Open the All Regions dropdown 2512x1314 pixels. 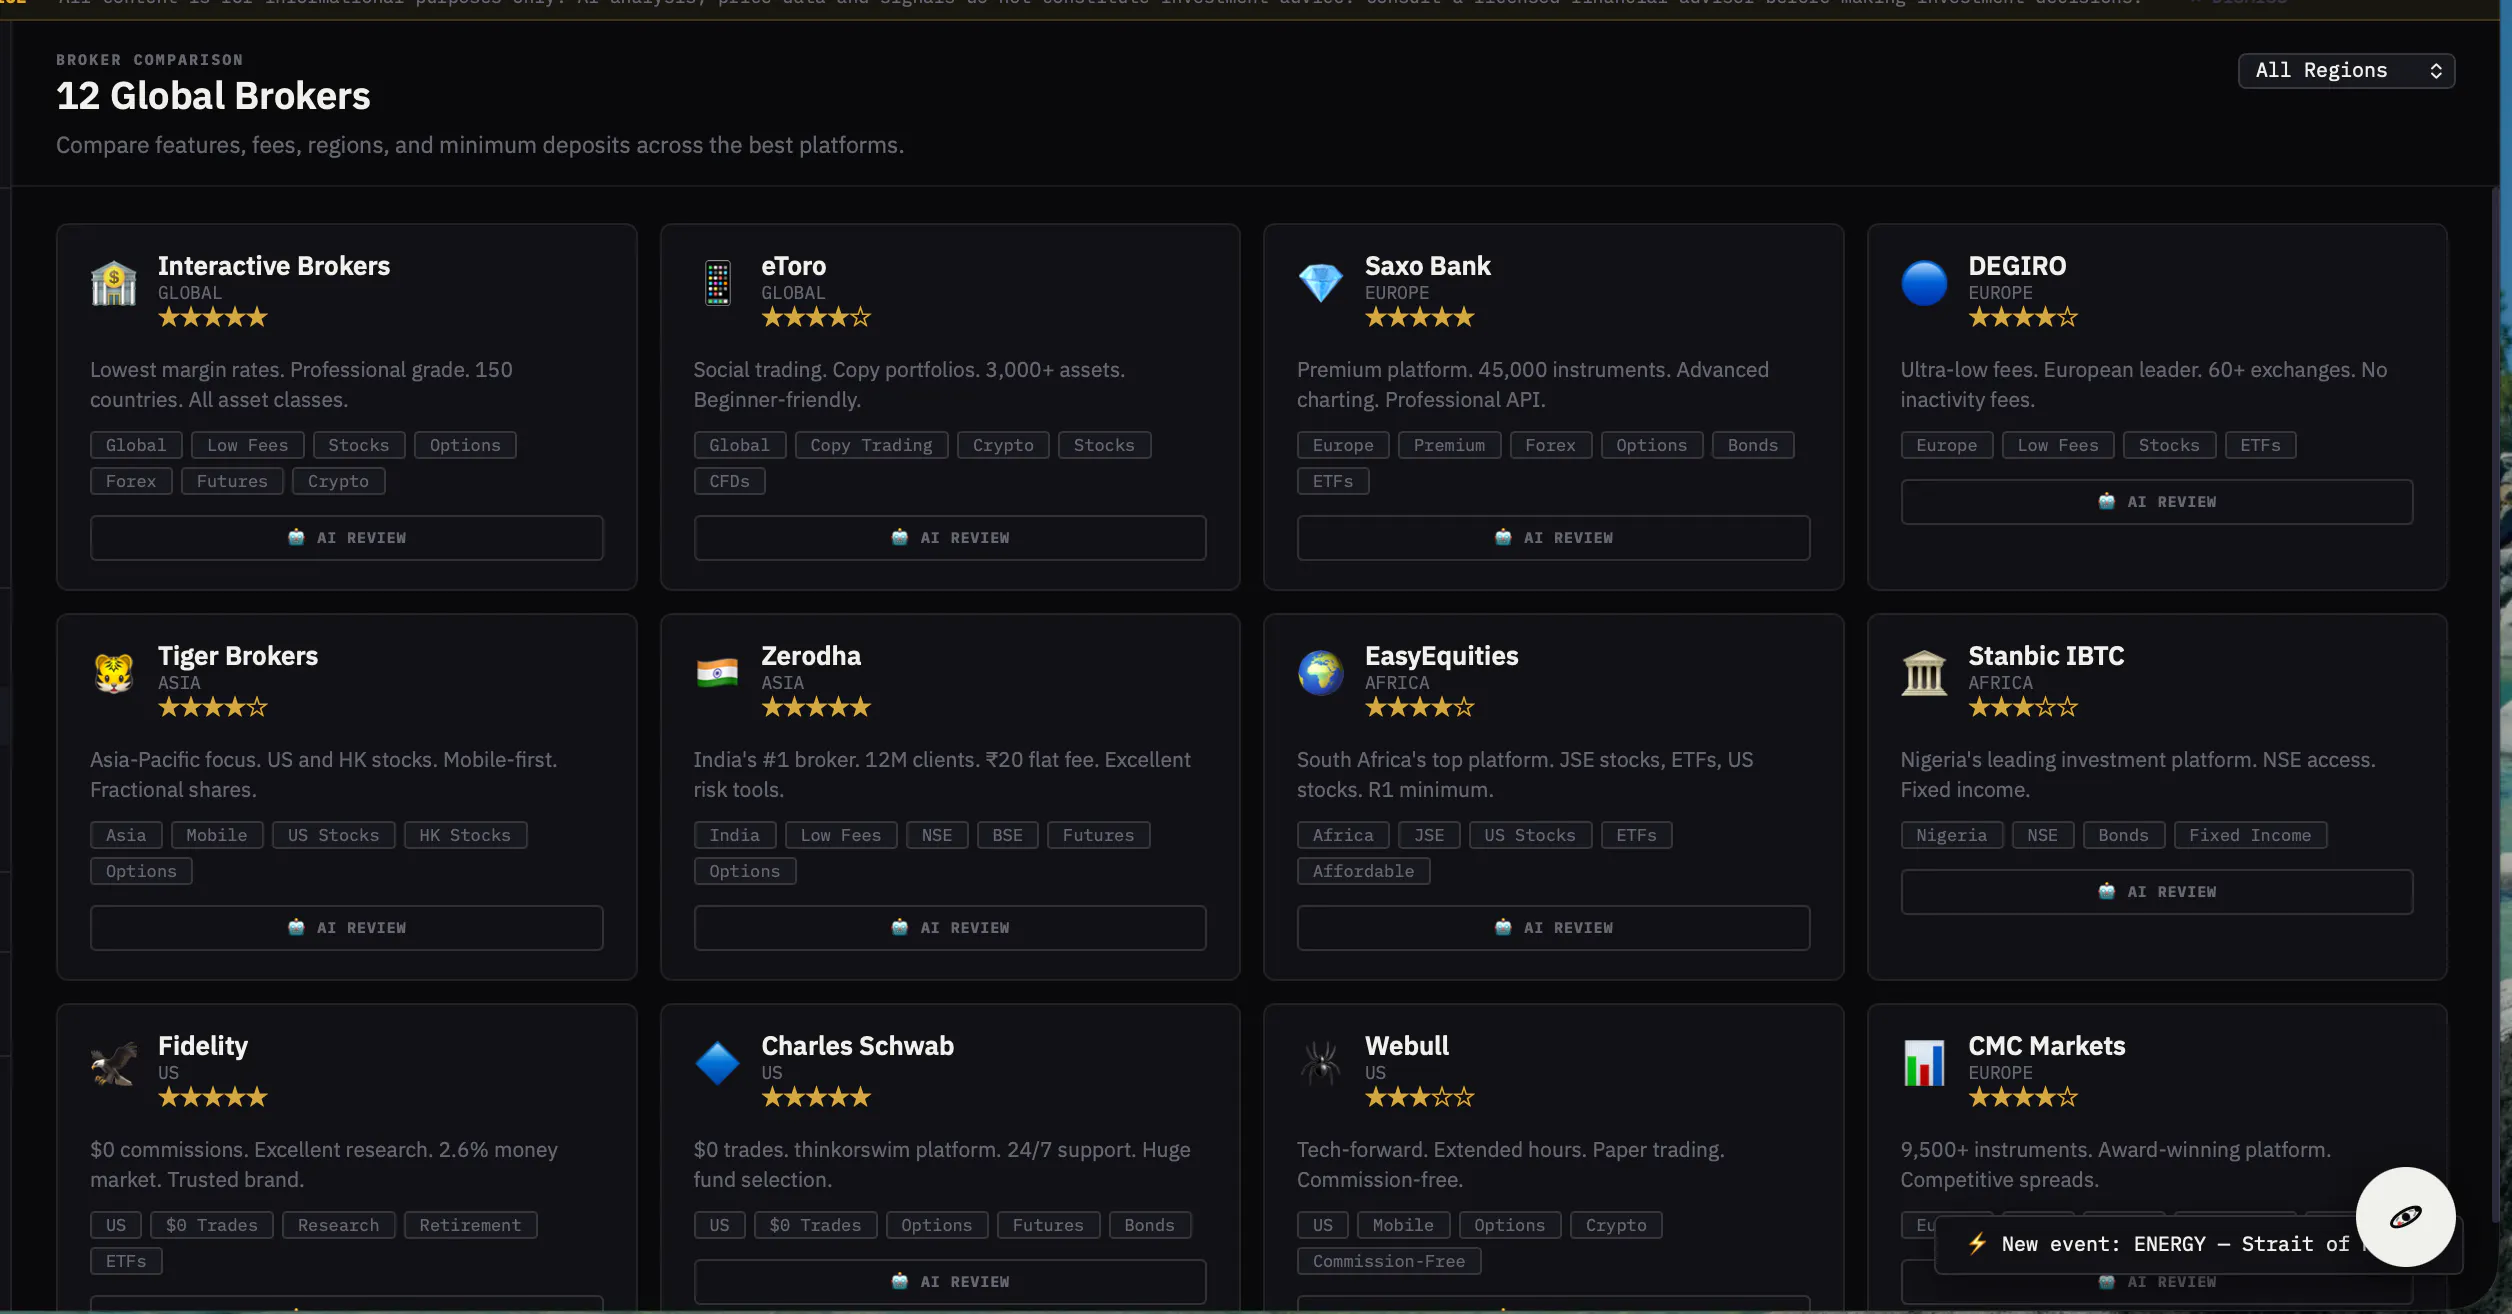(x=2346, y=70)
